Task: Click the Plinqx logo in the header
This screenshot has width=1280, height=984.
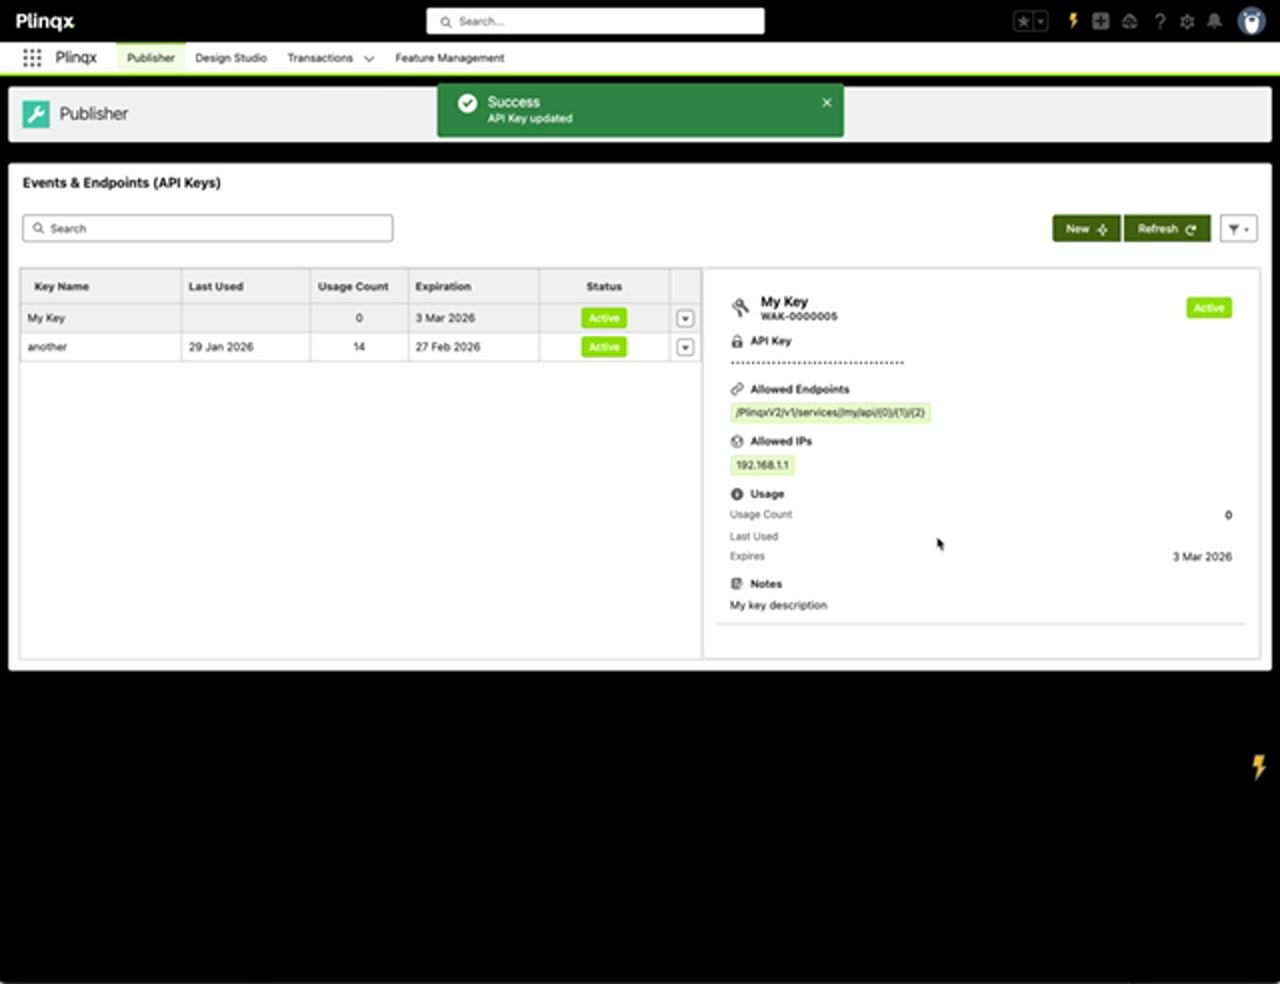Action: click(45, 21)
